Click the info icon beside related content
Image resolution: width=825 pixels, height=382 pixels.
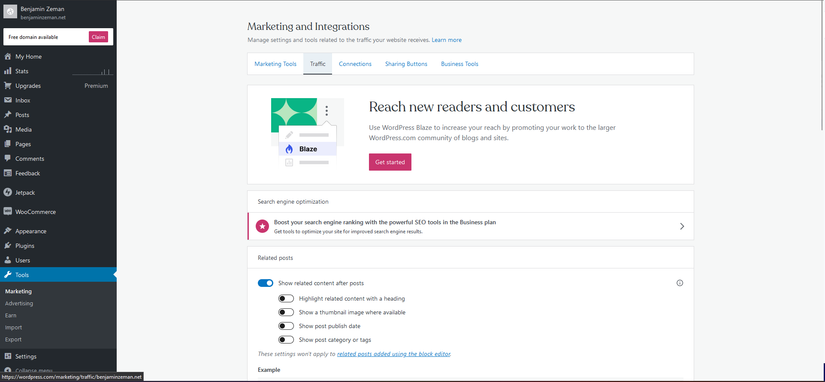(679, 283)
